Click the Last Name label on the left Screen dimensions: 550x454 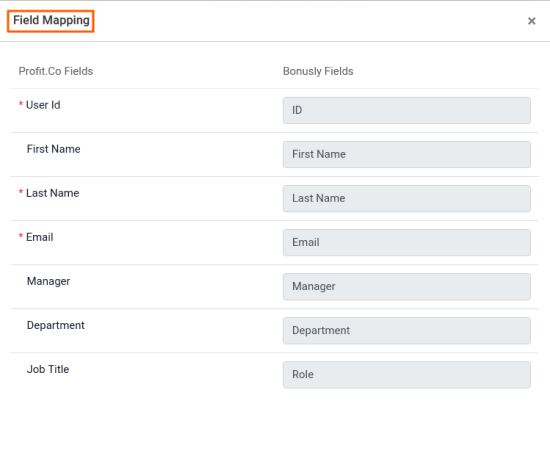click(53, 193)
